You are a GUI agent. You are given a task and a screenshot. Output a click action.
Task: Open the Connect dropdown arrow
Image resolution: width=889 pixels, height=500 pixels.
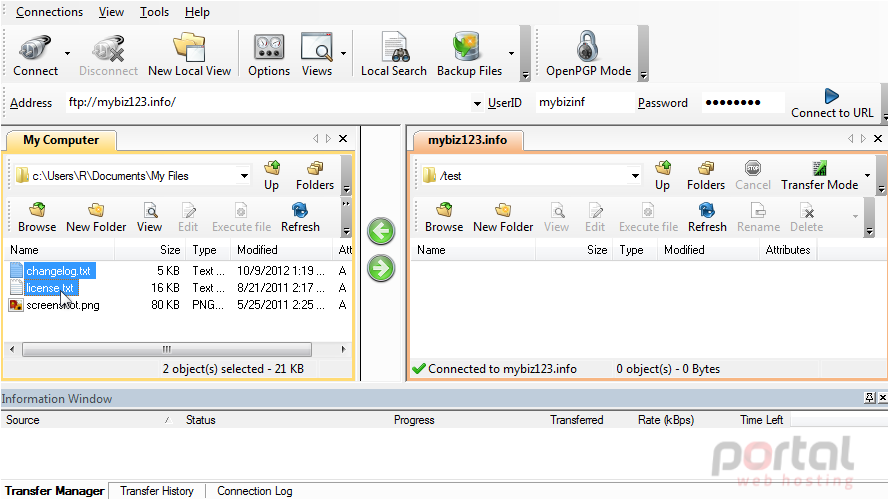pyautogui.click(x=67, y=53)
